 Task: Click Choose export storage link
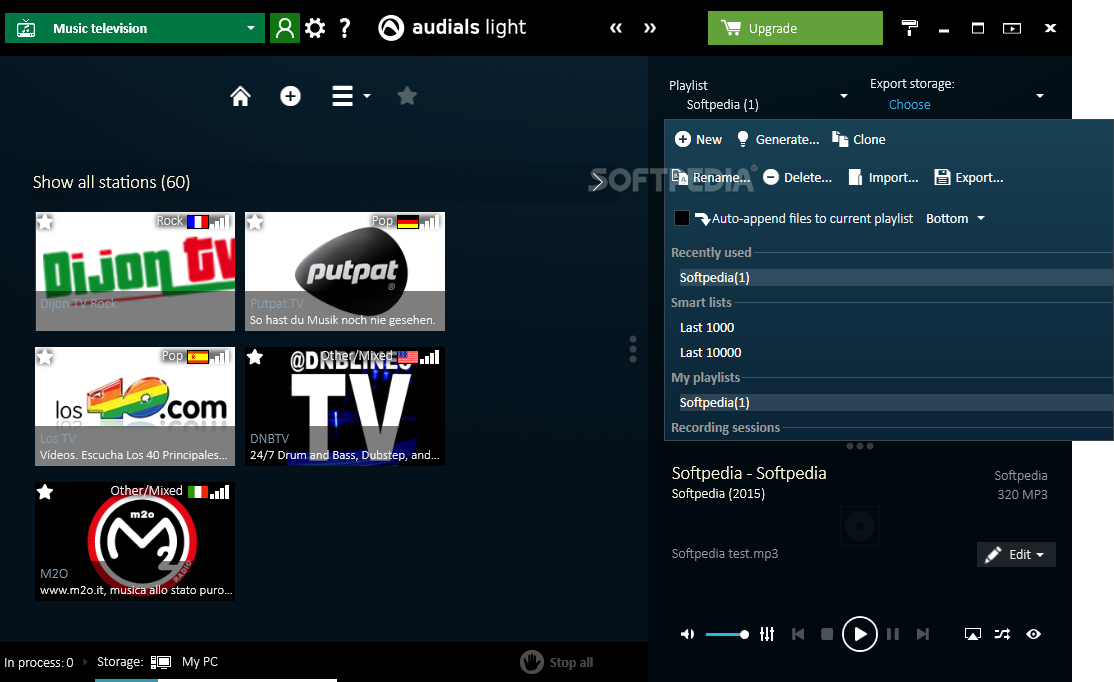pos(909,104)
